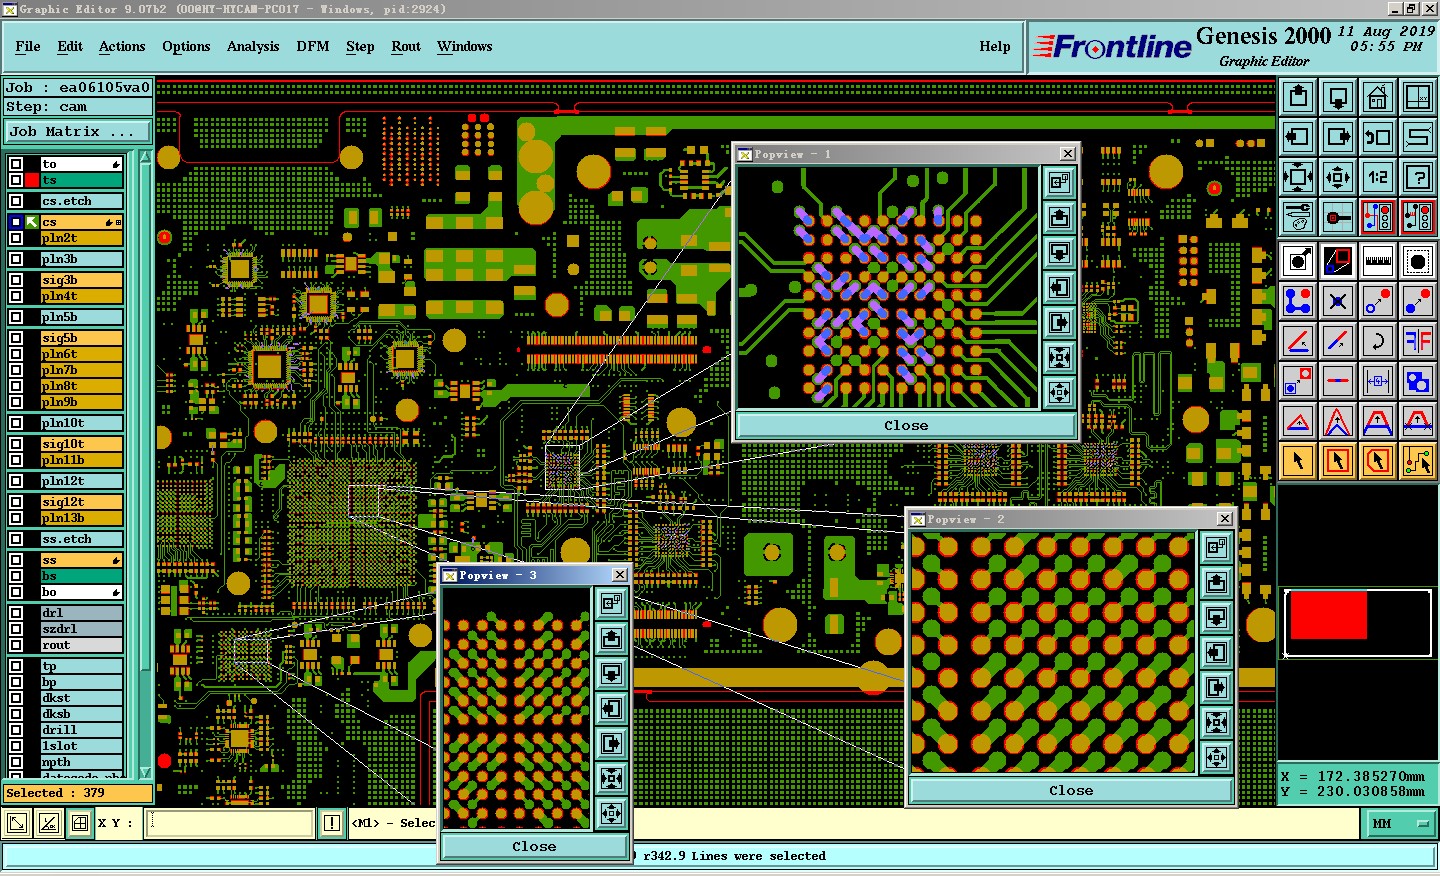1440x876 pixels.
Task: Select the rectangle area select tool
Action: tap(1338, 461)
